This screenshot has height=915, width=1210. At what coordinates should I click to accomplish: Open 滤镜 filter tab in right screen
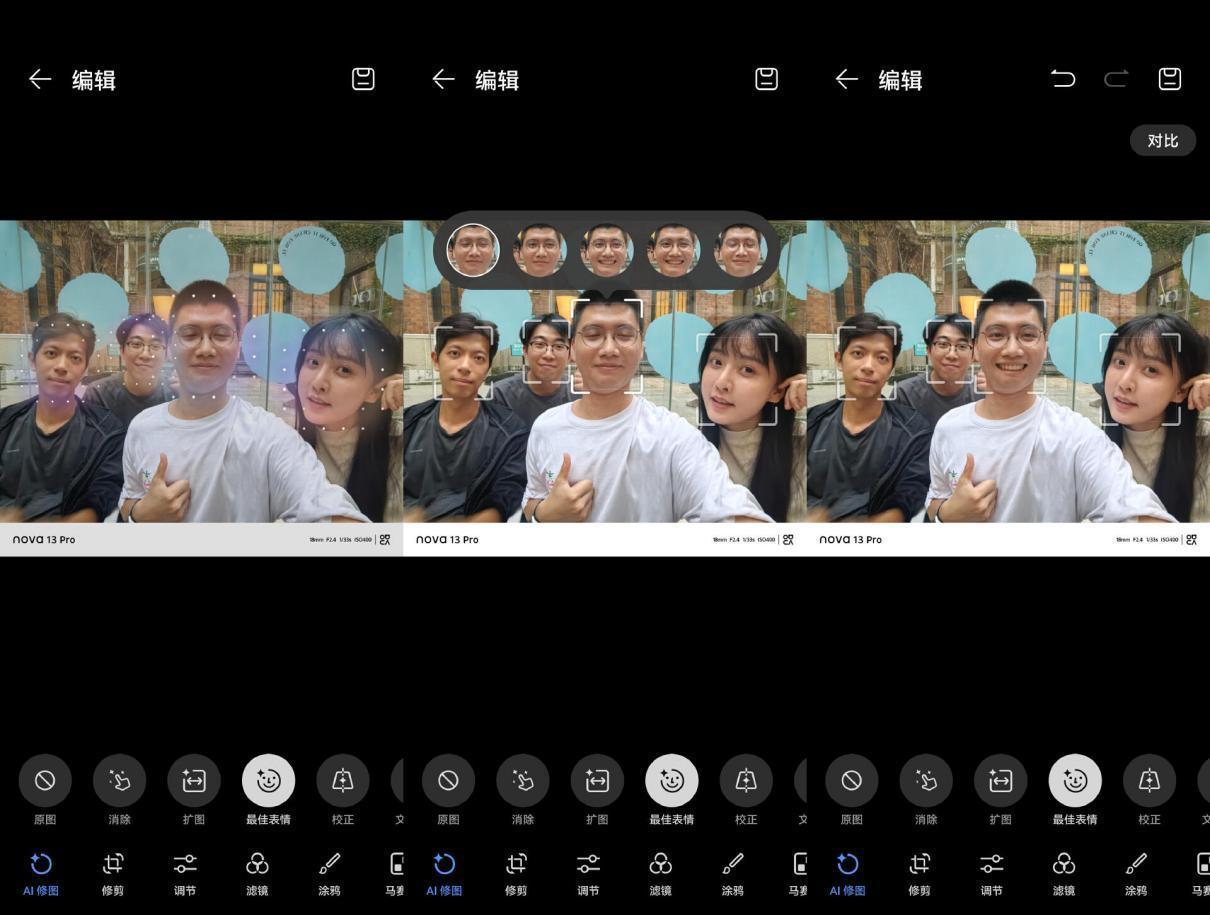click(1064, 873)
